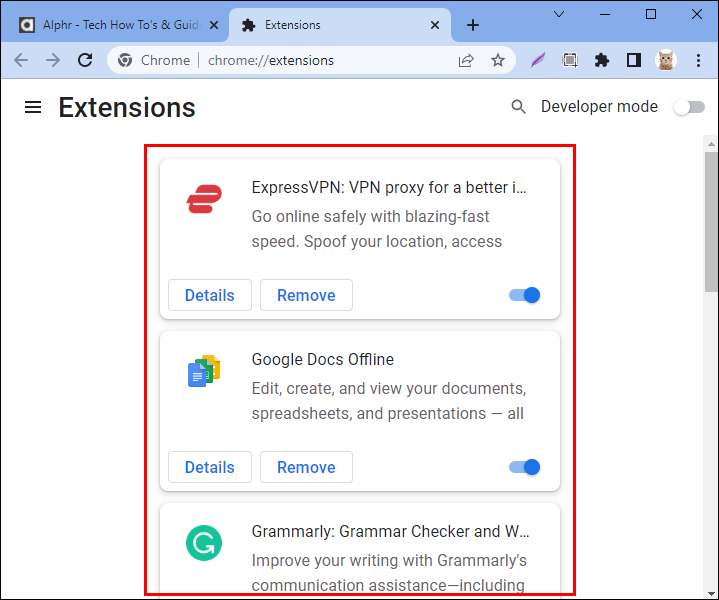Disable the Google Docs Offline toggle

pos(525,467)
